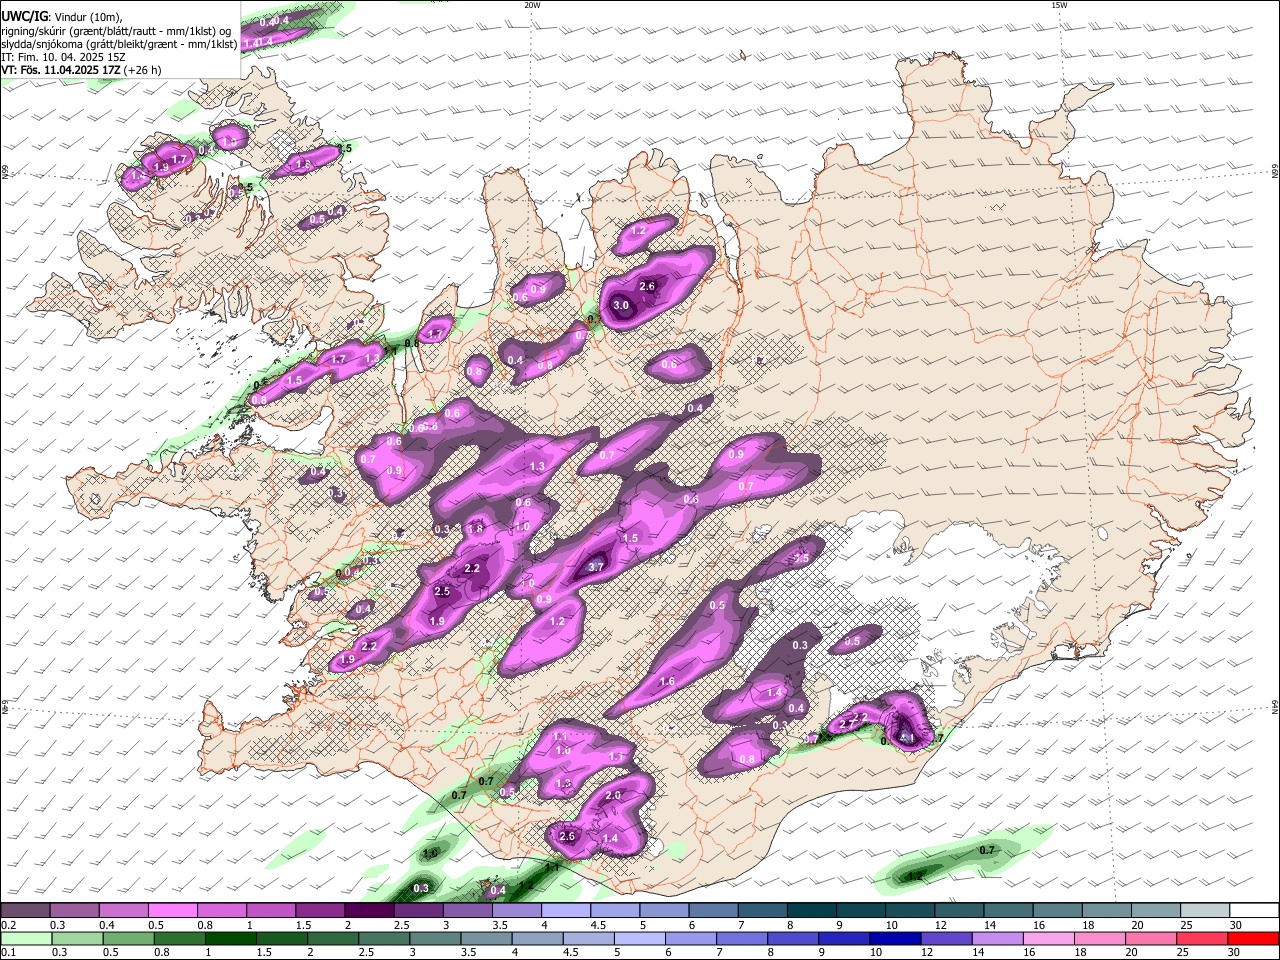Click the '20W' longitude label

[532, 5]
